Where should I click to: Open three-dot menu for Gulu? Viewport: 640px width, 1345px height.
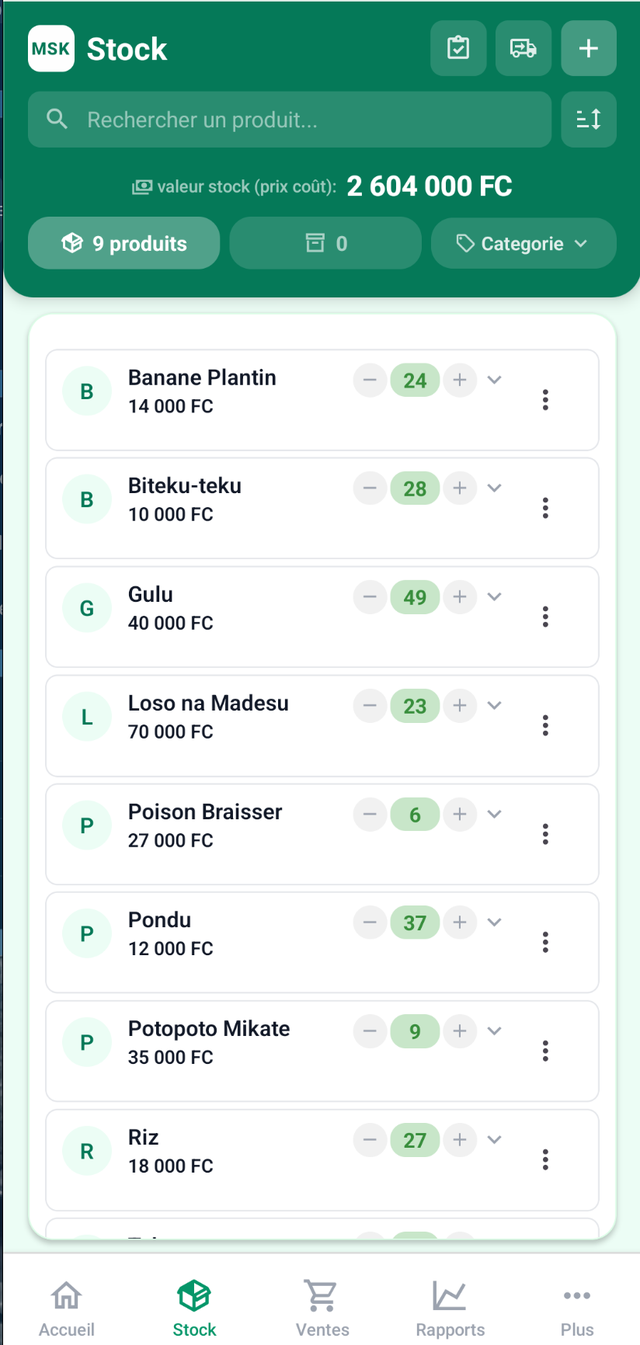click(x=545, y=616)
